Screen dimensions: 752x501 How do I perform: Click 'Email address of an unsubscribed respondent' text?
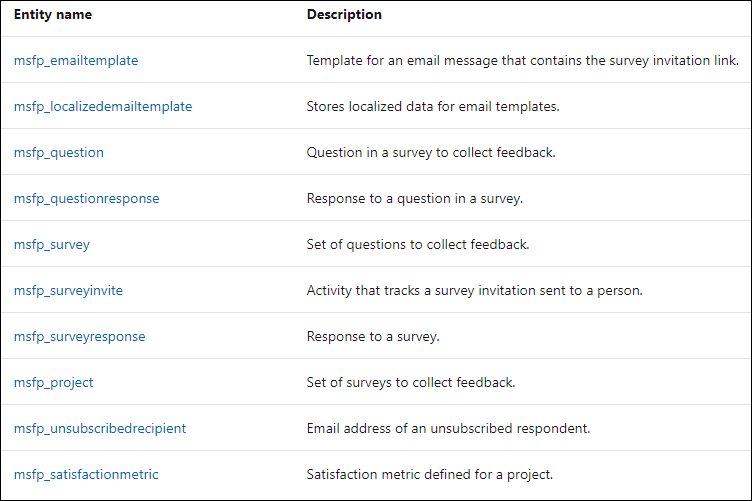click(x=448, y=429)
